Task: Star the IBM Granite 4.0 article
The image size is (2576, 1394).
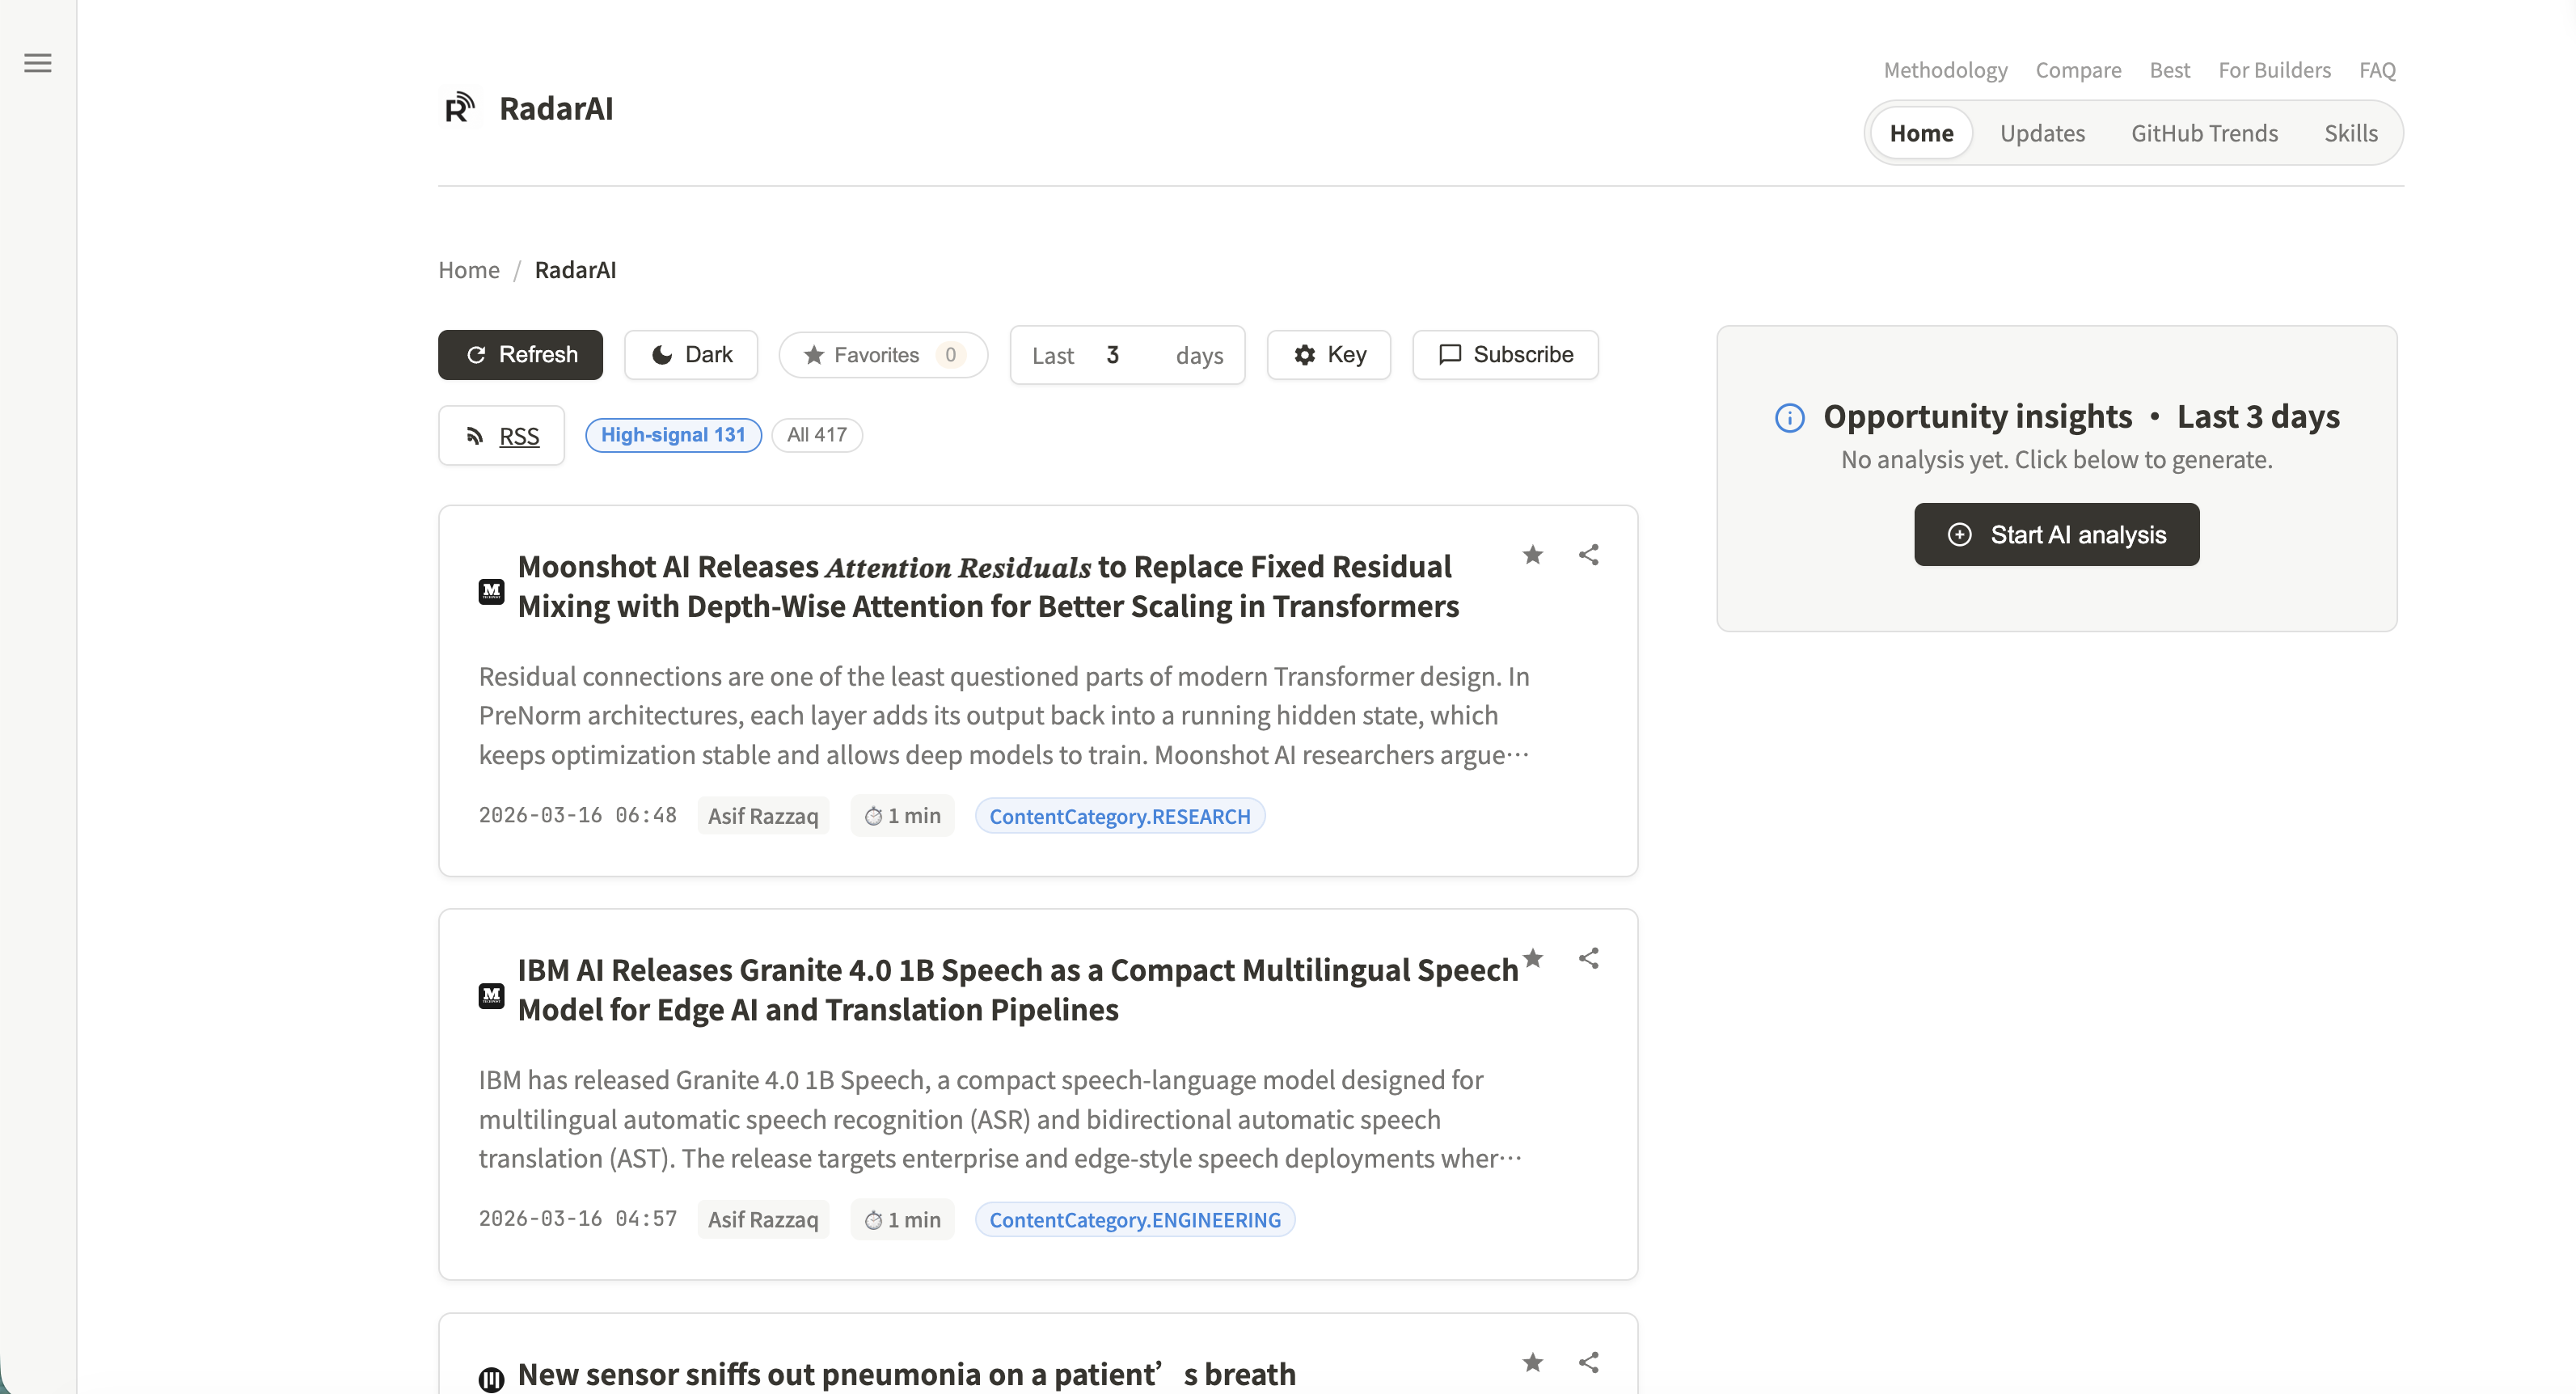Action: (x=1532, y=959)
